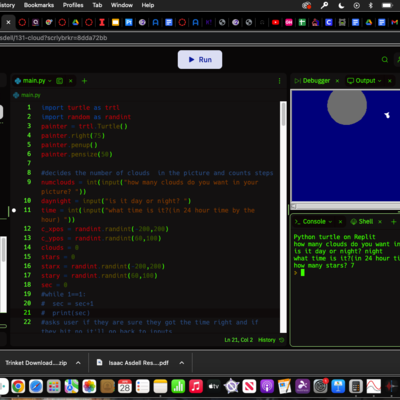Viewport: 400px width, 400px height.
Task: Expand the main.py tab dropdown chevron
Action: (50, 81)
